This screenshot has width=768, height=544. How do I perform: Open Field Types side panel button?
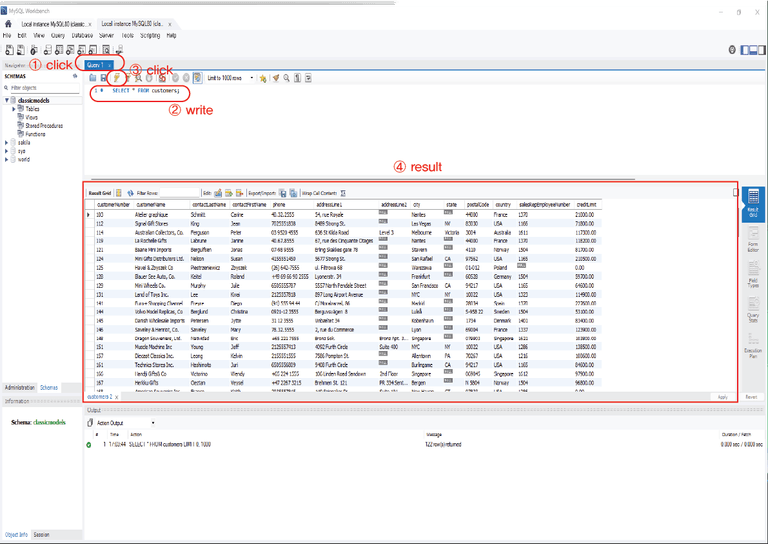[753, 274]
